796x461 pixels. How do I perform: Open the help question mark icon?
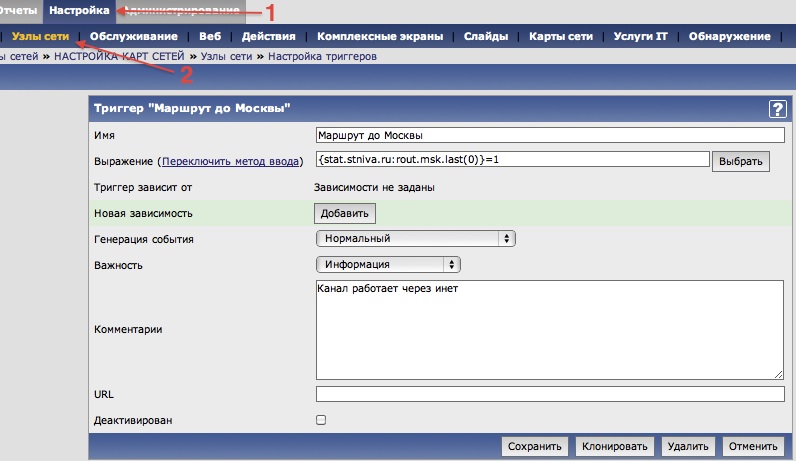click(776, 110)
